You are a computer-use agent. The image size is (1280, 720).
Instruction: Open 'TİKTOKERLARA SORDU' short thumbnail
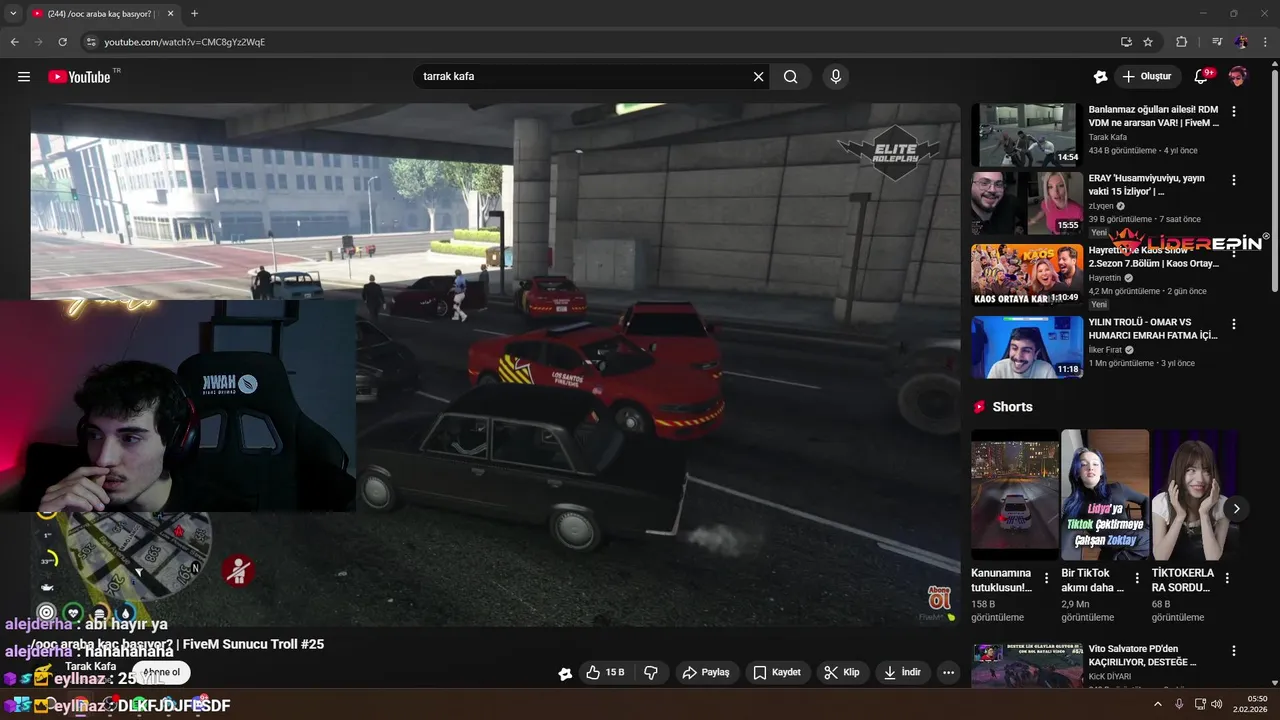click(1194, 495)
